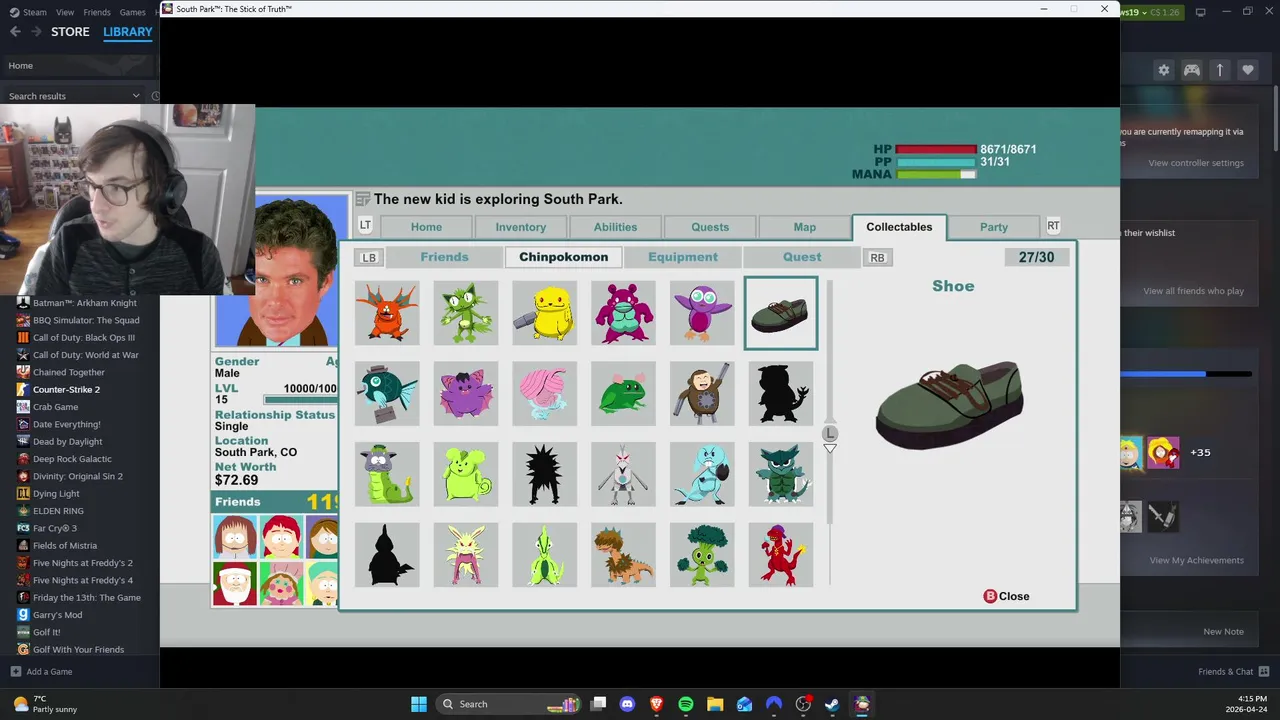Screen dimensions: 1280x720
Task: Close the collectables menu with B Close
Action: coord(1007,596)
